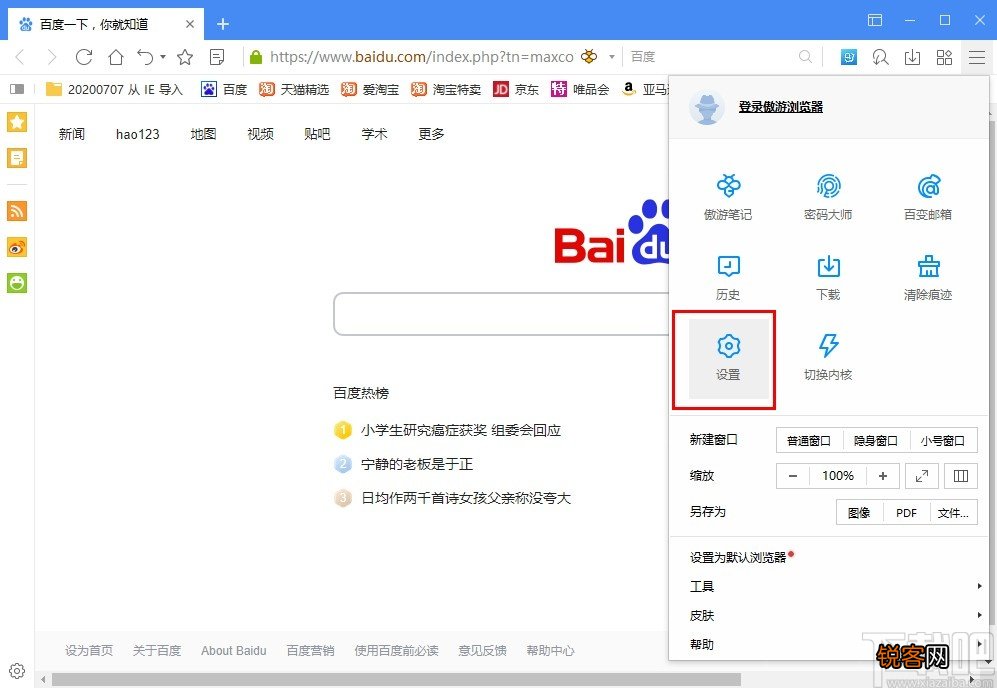Image resolution: width=997 pixels, height=688 pixels.
Task: Open History (历史) in the menu
Action: point(728,278)
